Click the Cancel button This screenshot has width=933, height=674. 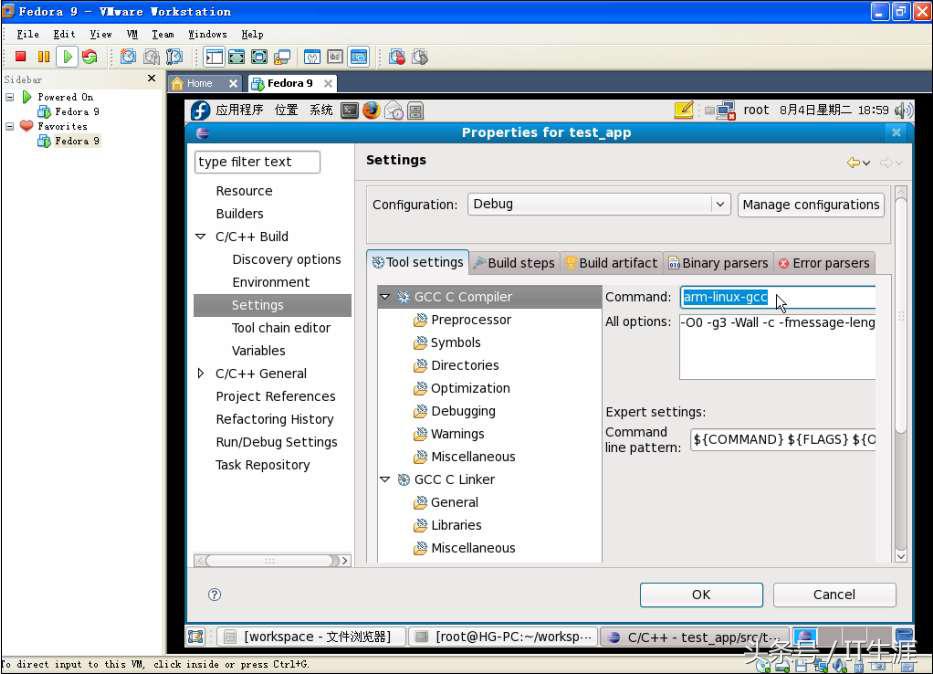point(834,594)
